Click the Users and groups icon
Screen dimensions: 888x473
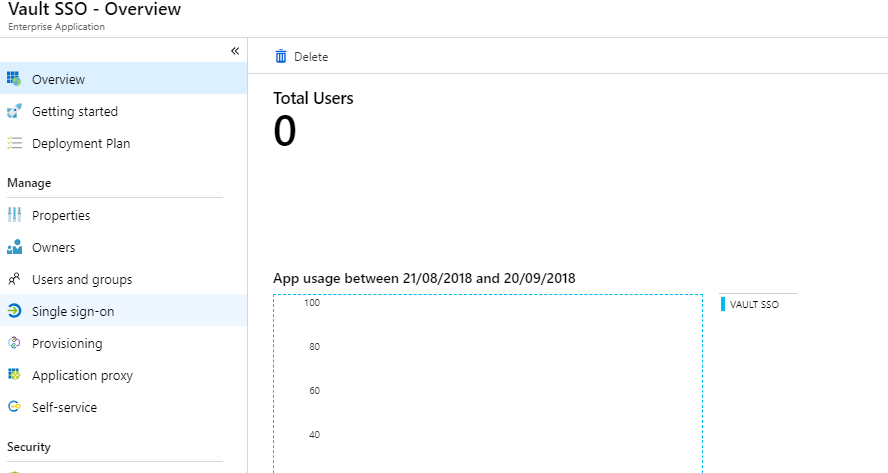(x=14, y=279)
